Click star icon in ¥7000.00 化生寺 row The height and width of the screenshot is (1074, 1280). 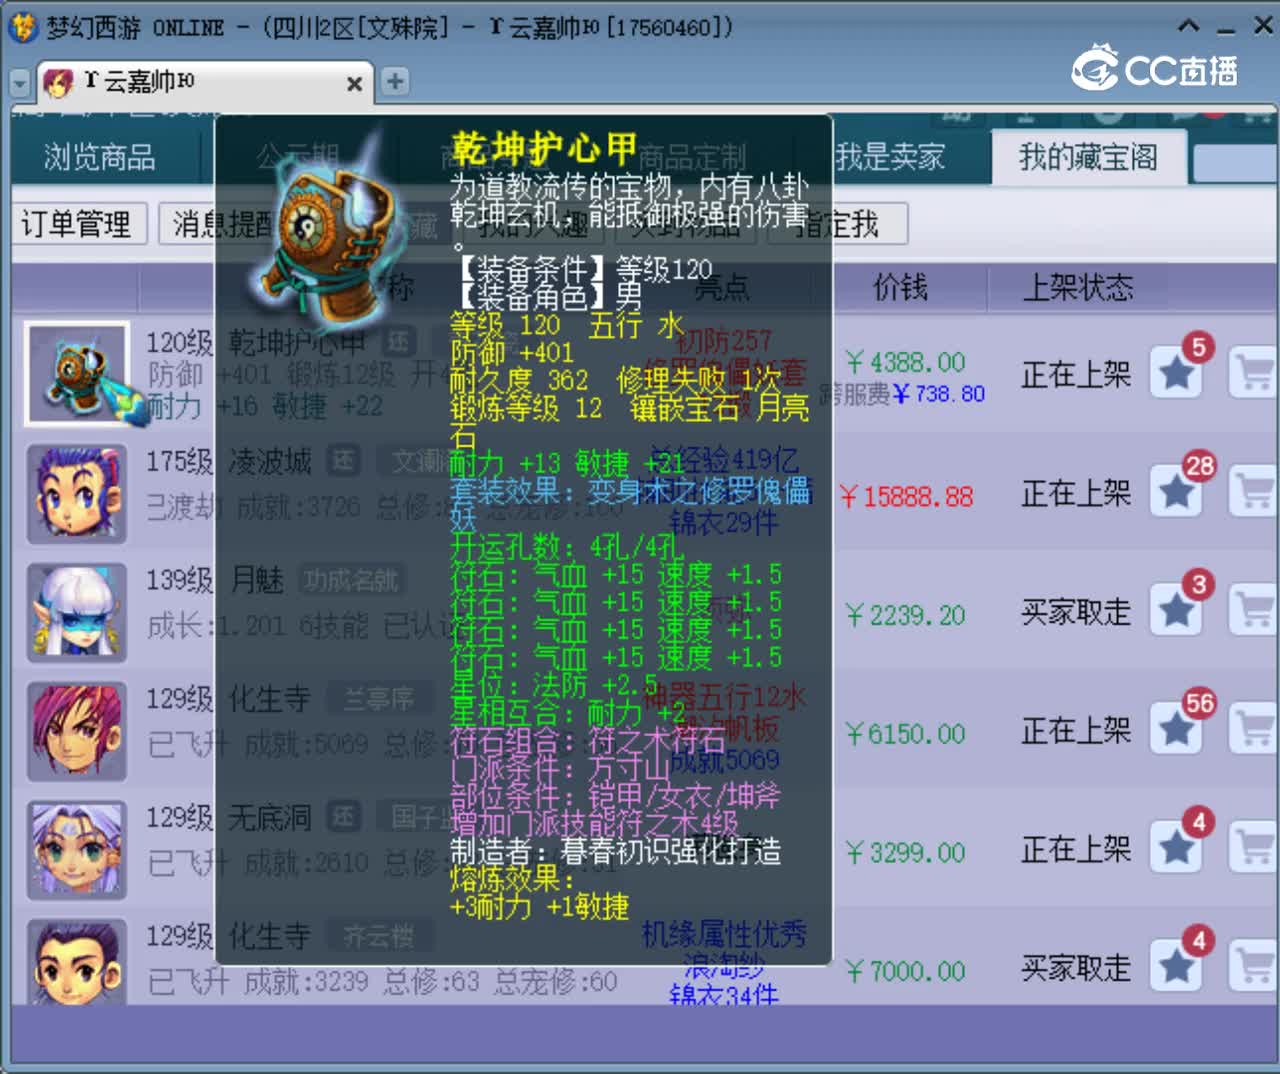coord(1176,967)
